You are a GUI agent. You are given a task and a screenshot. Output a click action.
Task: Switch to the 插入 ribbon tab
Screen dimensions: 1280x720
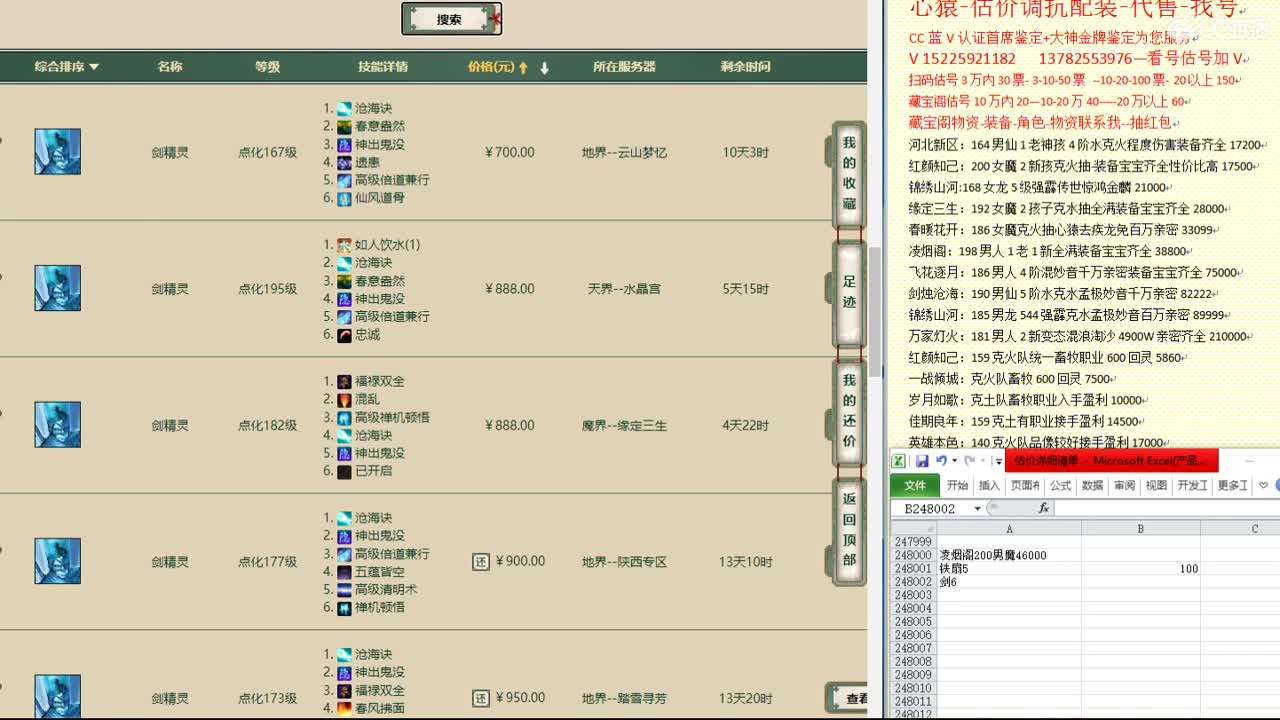pyautogui.click(x=990, y=485)
